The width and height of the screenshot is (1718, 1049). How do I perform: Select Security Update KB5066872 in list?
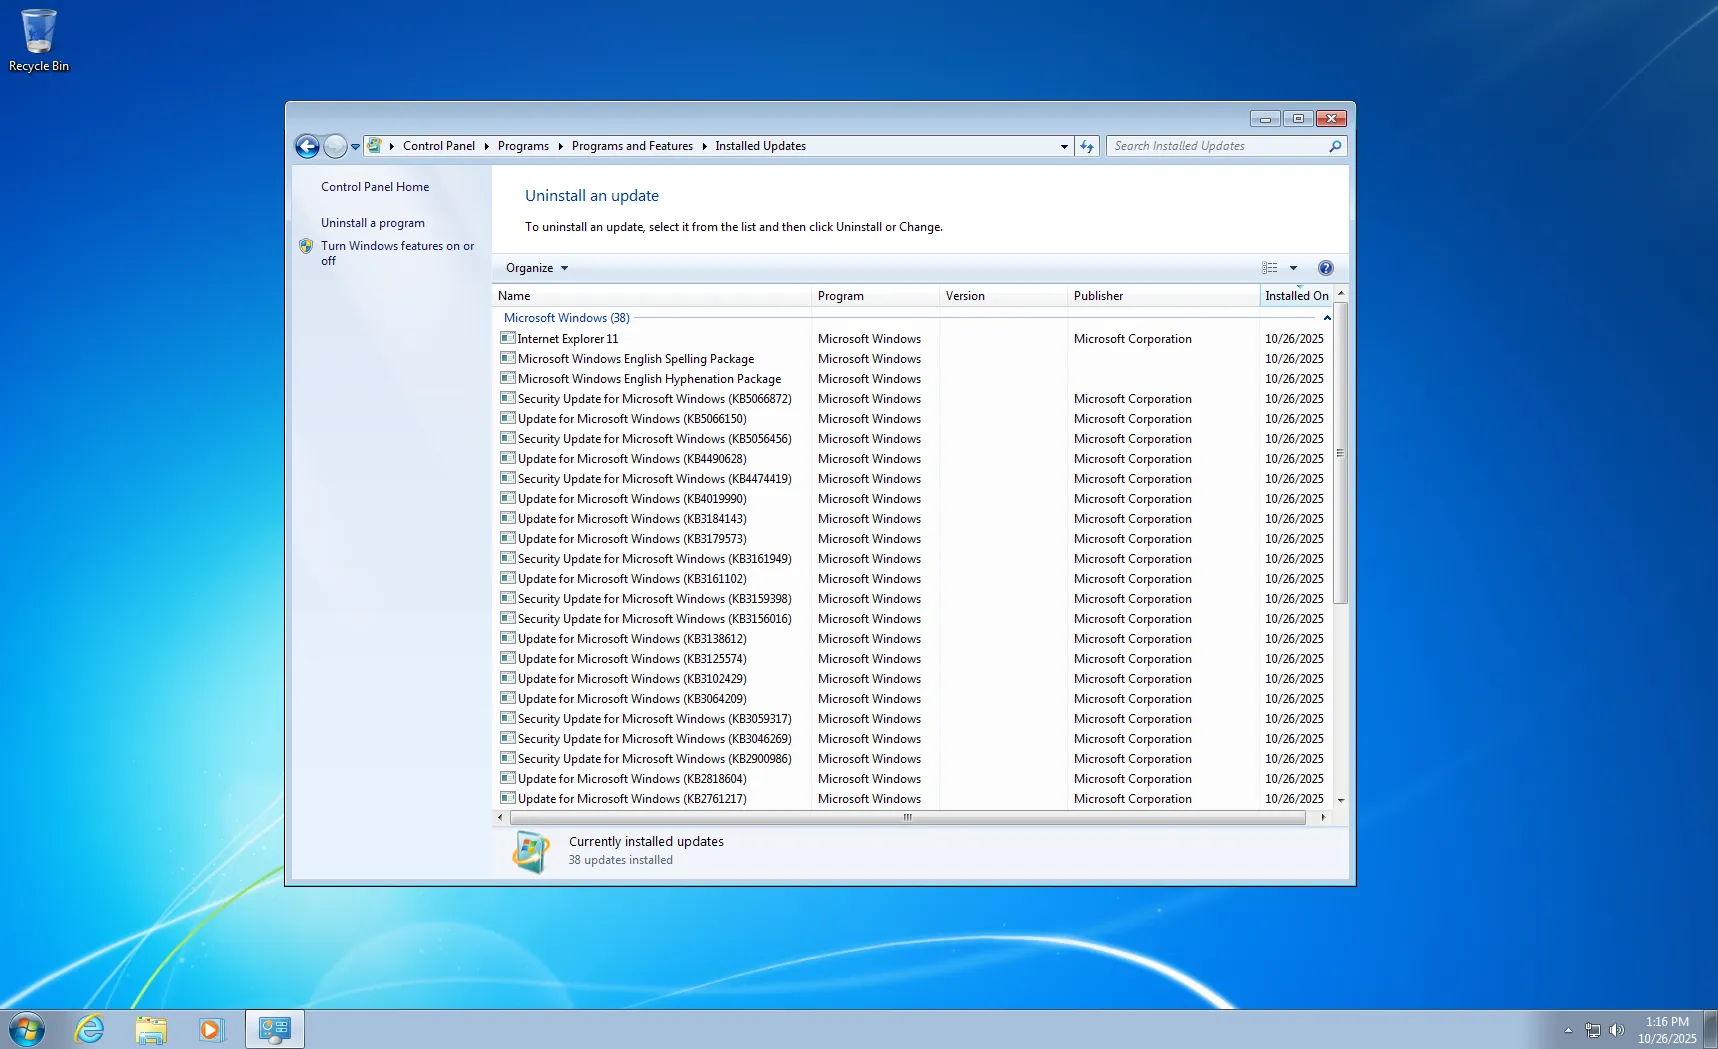pos(654,399)
